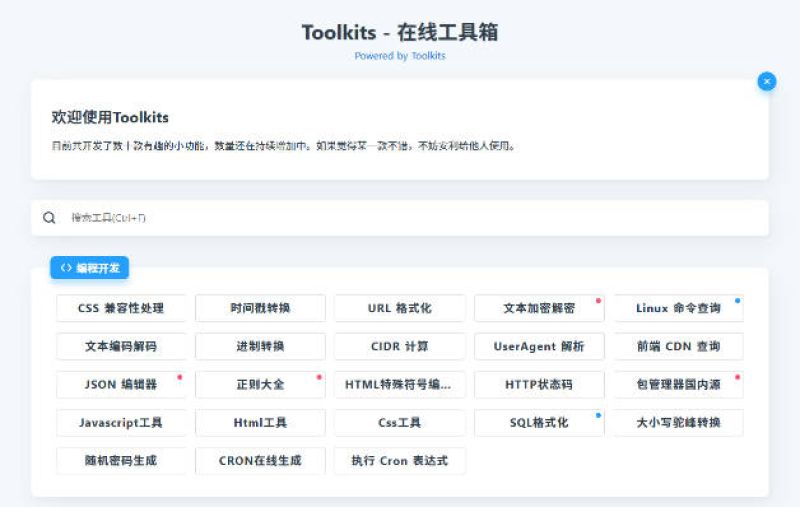Open 文本加密解密 tool
The height and width of the screenshot is (507, 800).
(539, 308)
